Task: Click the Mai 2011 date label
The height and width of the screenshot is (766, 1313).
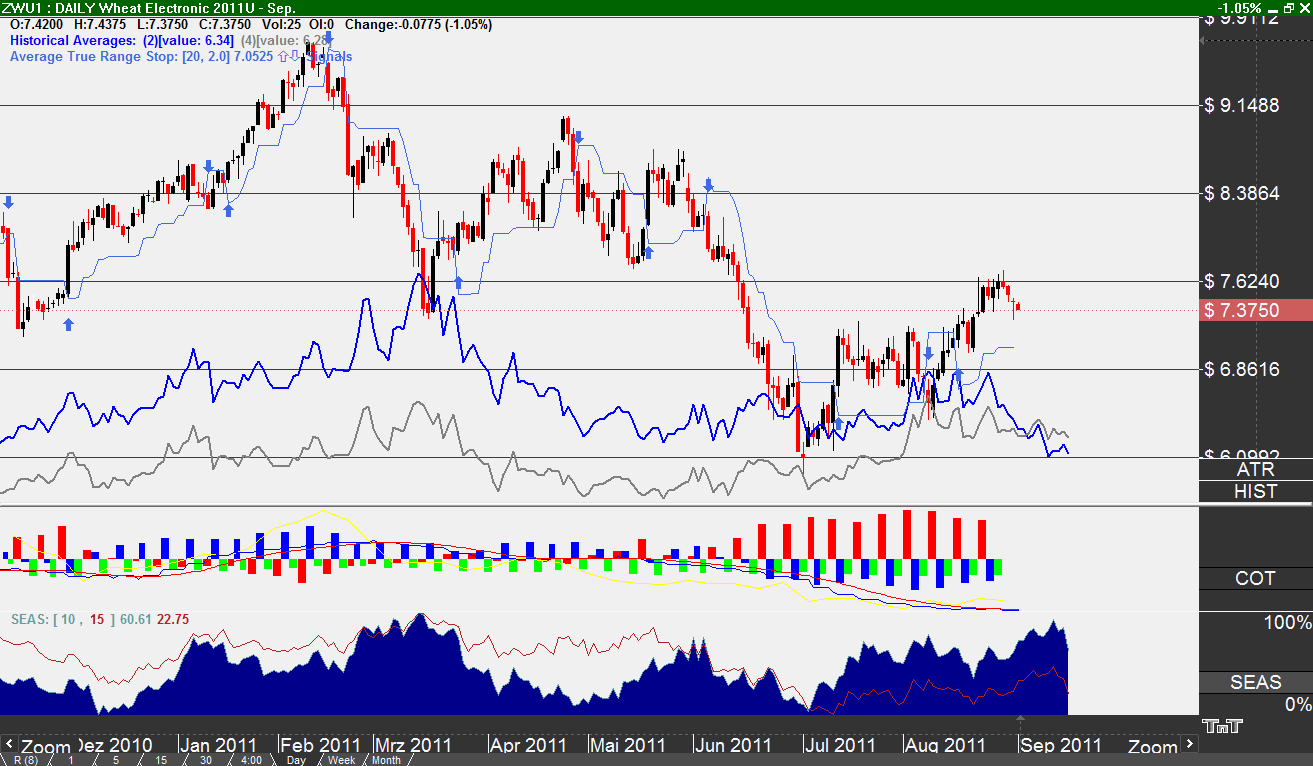Action: [628, 746]
